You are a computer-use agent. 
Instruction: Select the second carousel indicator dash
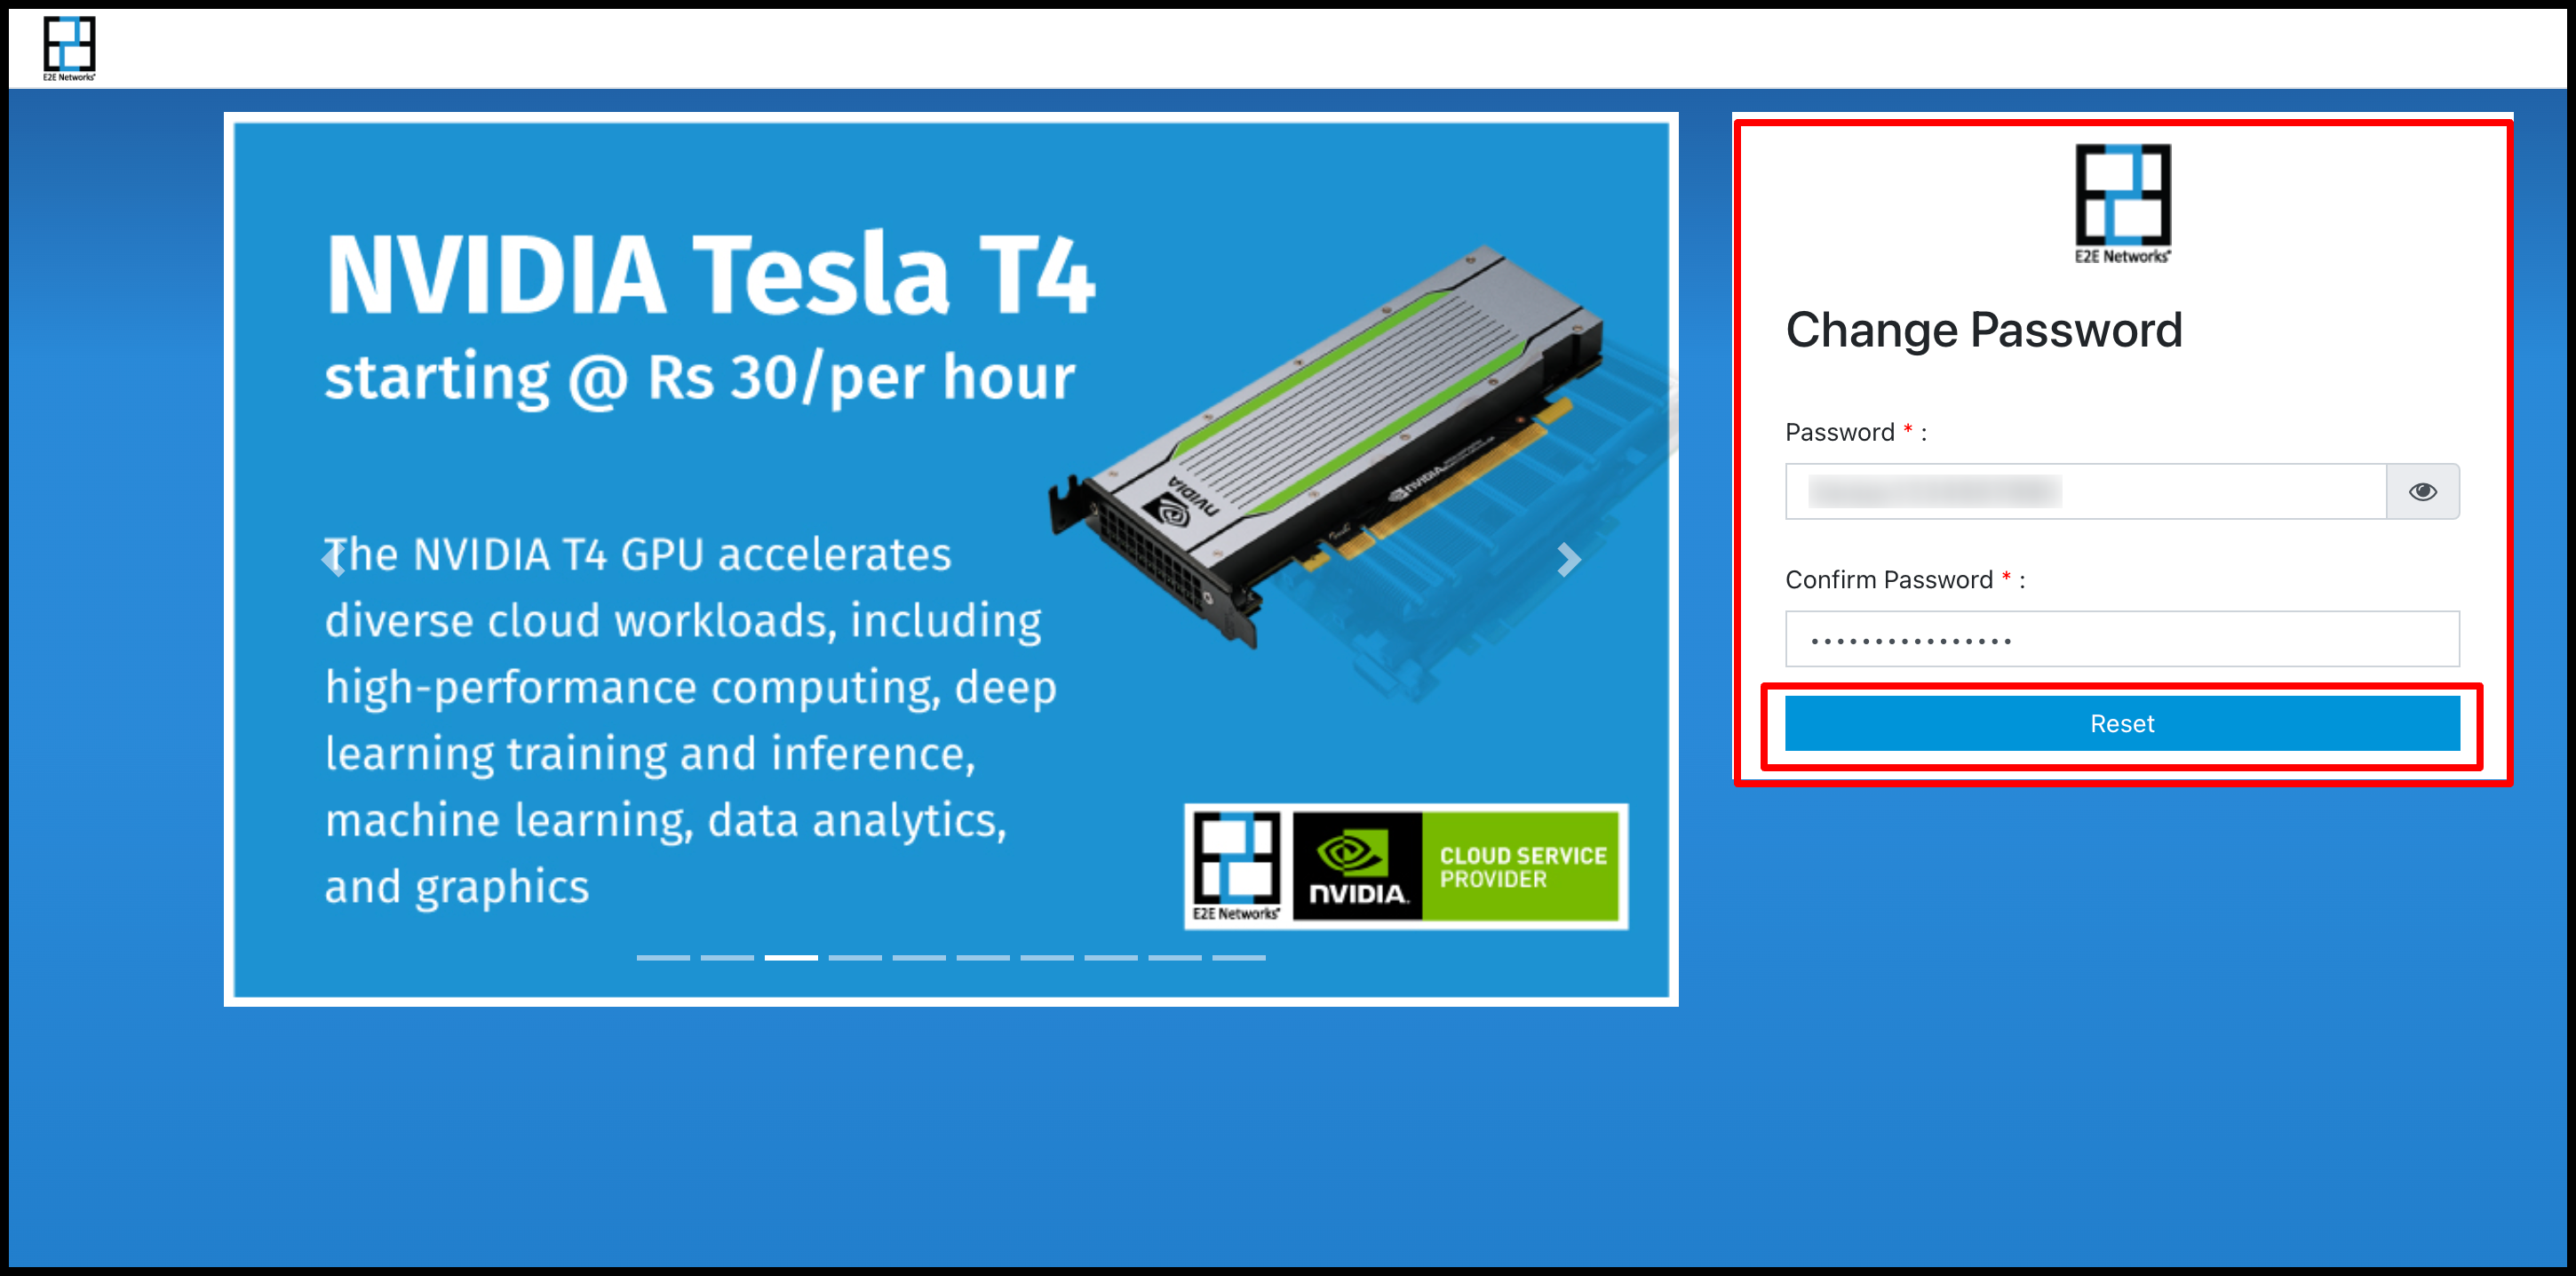pyautogui.click(x=727, y=957)
